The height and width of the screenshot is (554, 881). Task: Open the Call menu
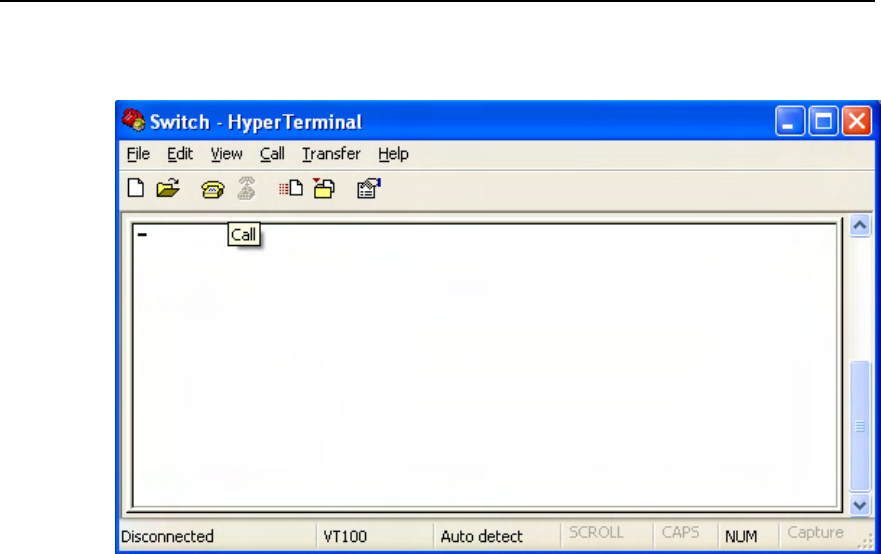(272, 154)
